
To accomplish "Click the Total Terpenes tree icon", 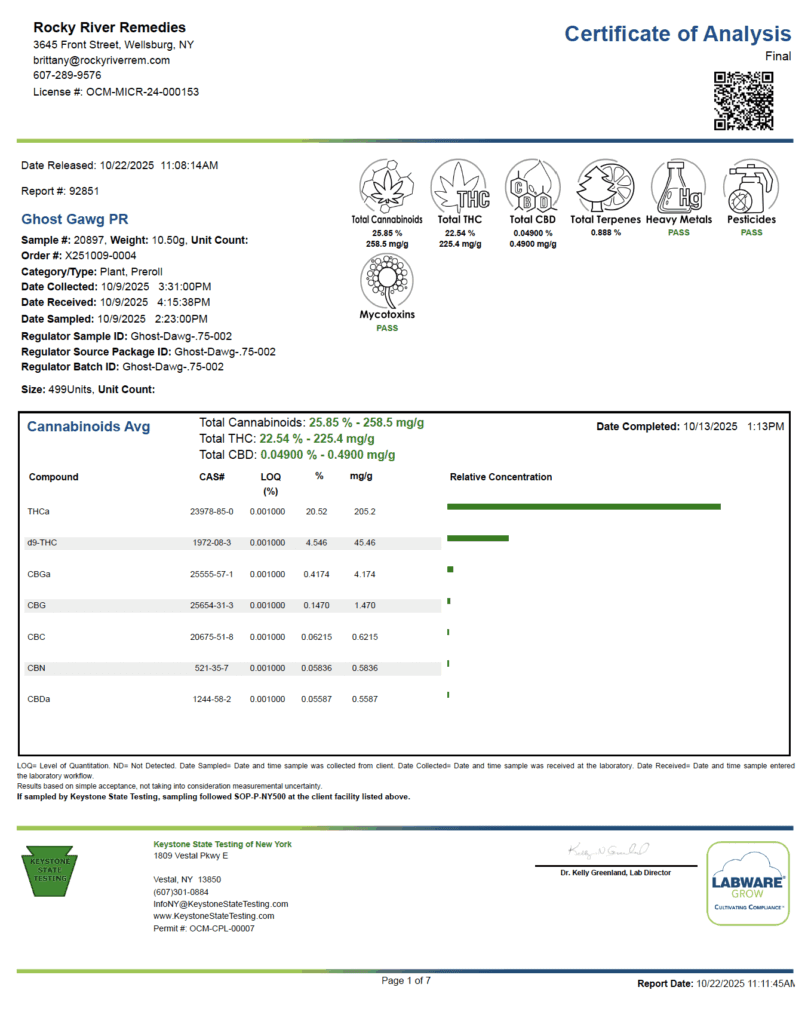I will [605, 185].
